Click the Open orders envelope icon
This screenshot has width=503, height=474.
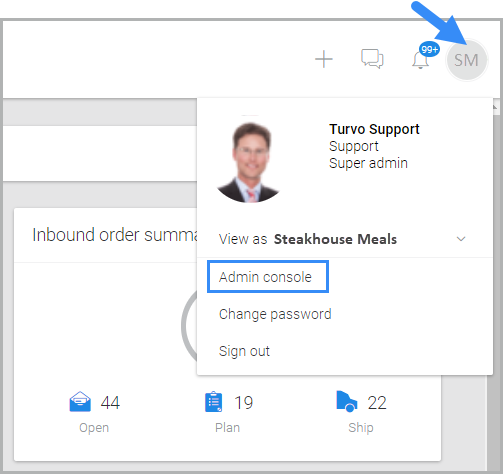pos(80,401)
